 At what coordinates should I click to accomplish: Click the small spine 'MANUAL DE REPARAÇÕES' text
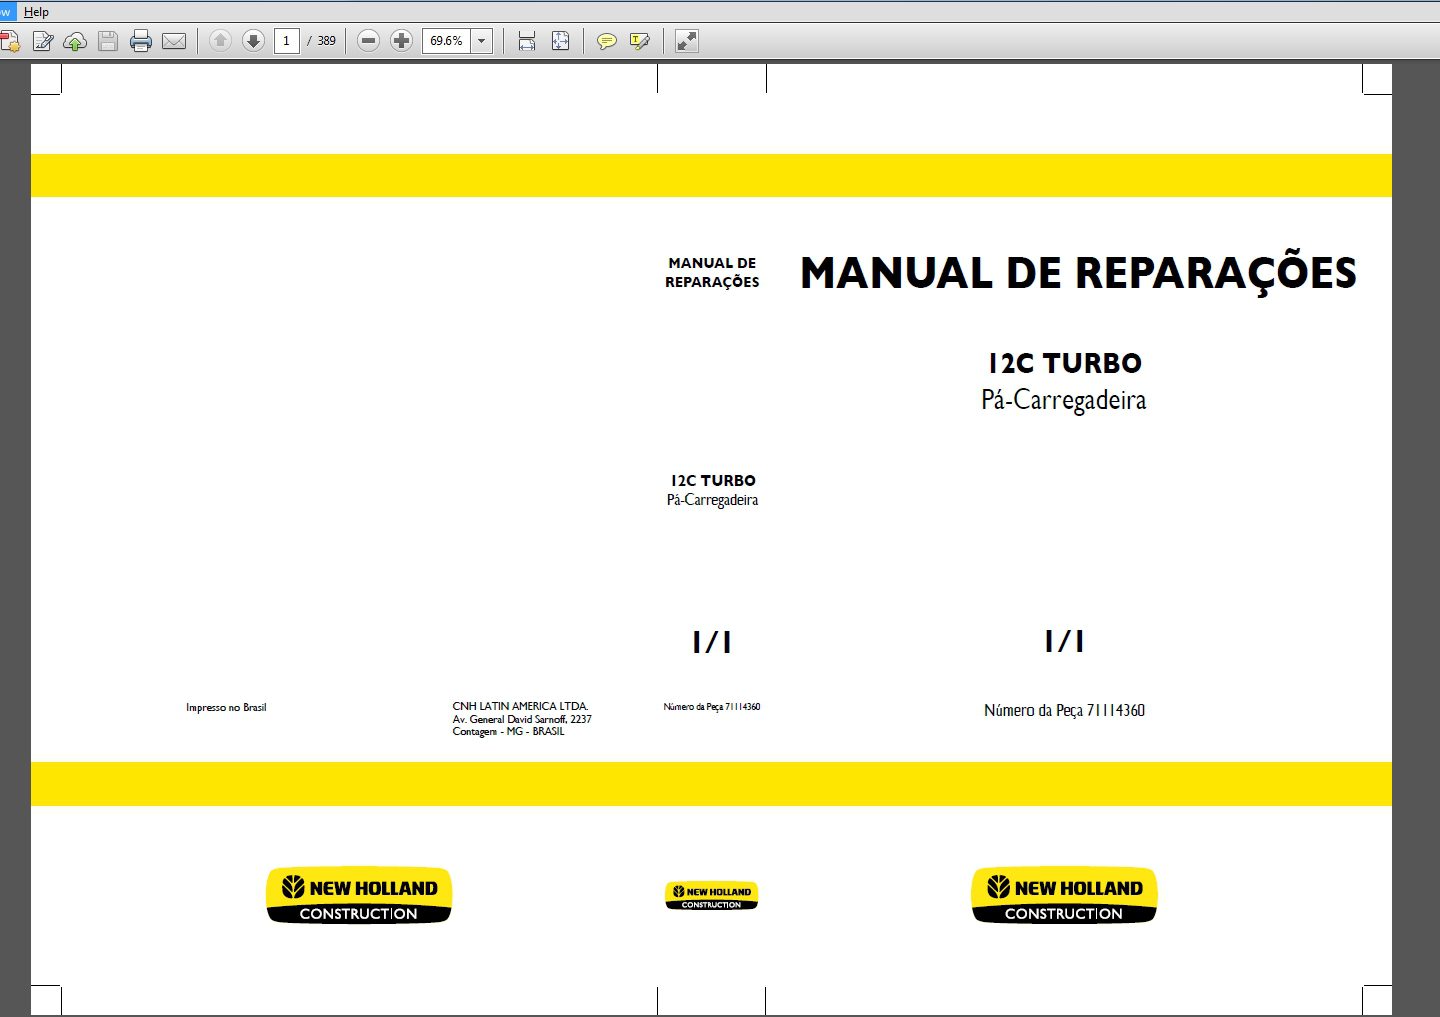click(712, 273)
